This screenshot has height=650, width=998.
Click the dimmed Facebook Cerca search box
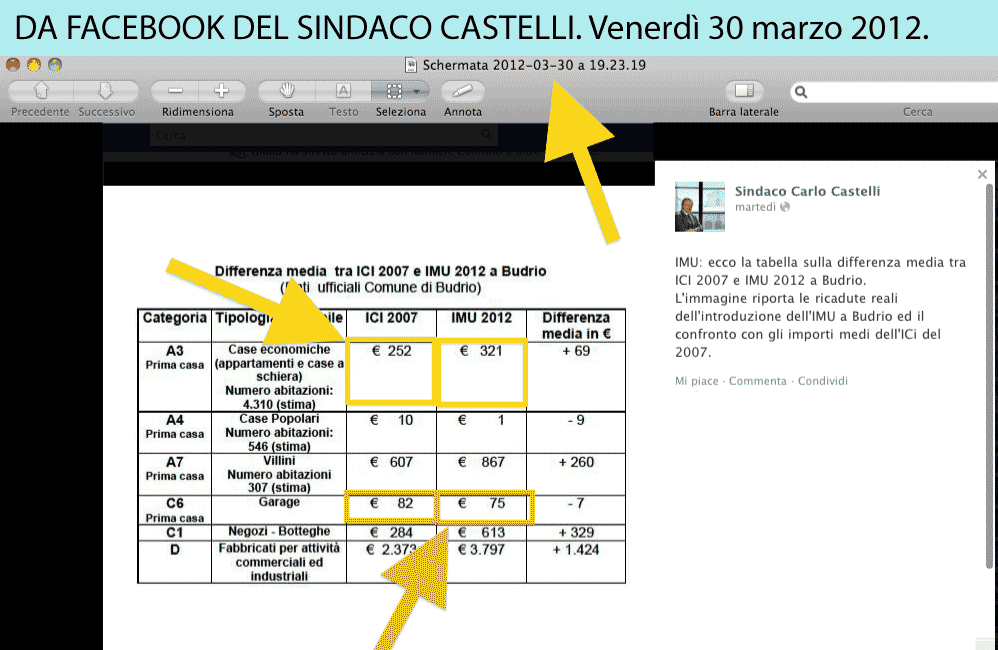323,135
